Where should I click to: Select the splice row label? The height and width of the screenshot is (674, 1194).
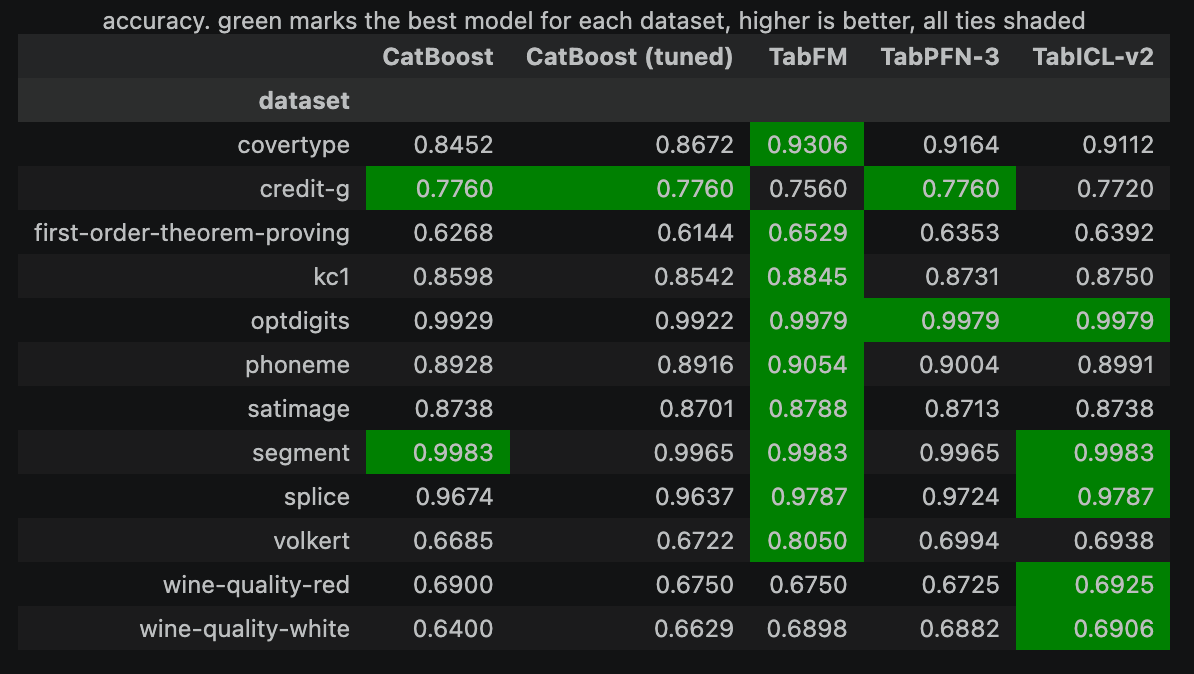click(x=317, y=497)
